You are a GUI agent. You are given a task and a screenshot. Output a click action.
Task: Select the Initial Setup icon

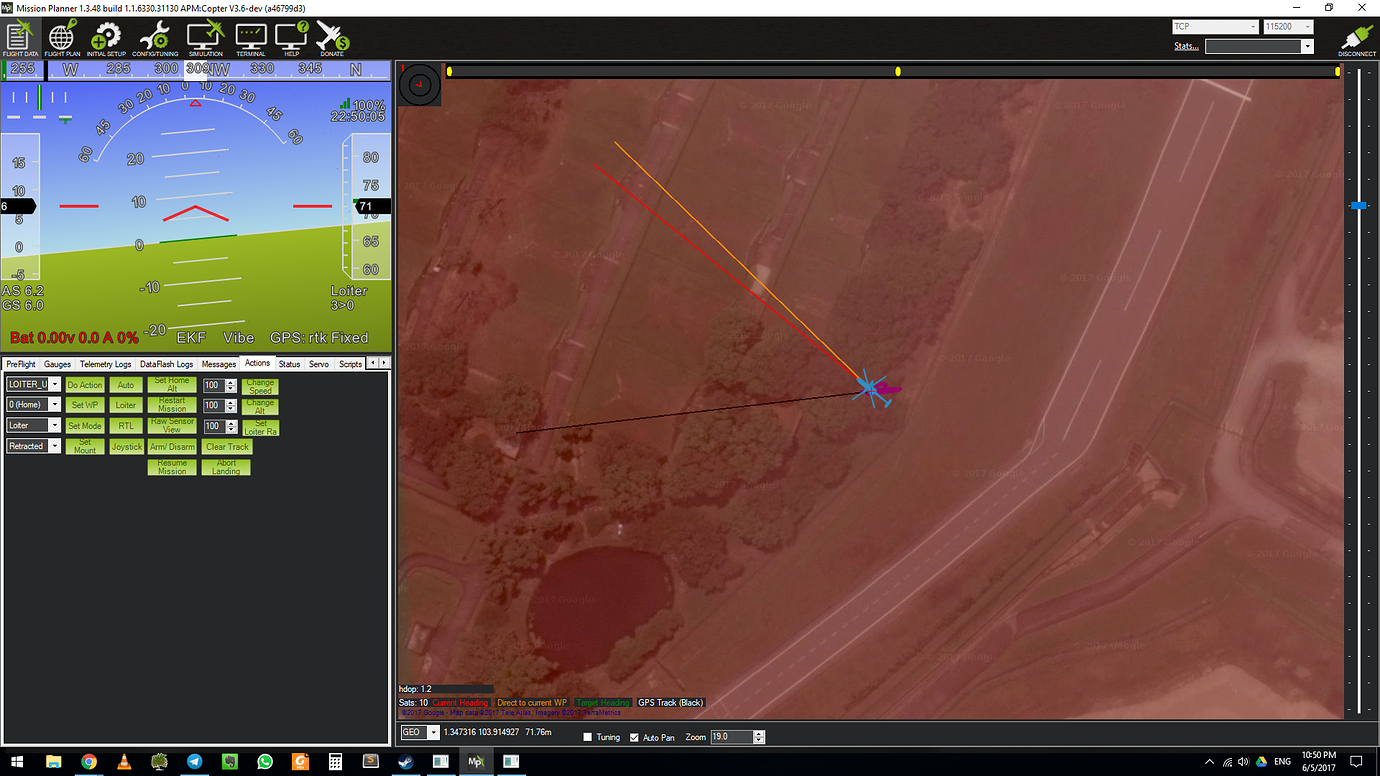click(105, 40)
